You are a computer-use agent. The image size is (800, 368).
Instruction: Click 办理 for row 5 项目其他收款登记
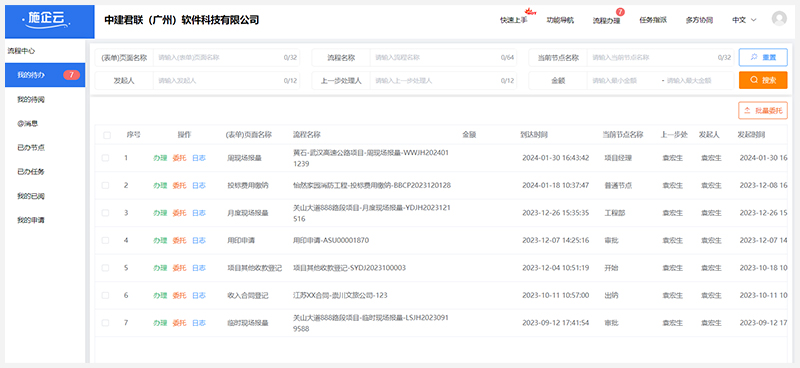click(160, 268)
